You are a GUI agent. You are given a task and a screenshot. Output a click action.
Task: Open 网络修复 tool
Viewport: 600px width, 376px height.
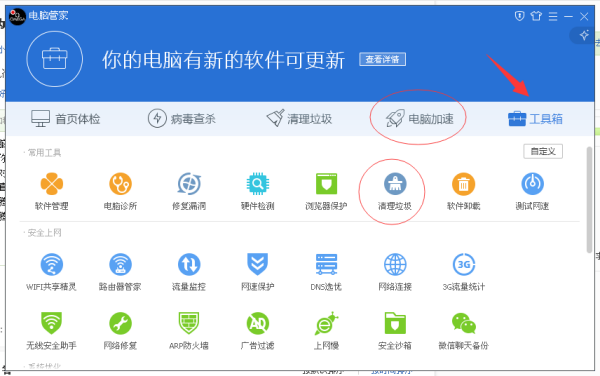pos(120,331)
